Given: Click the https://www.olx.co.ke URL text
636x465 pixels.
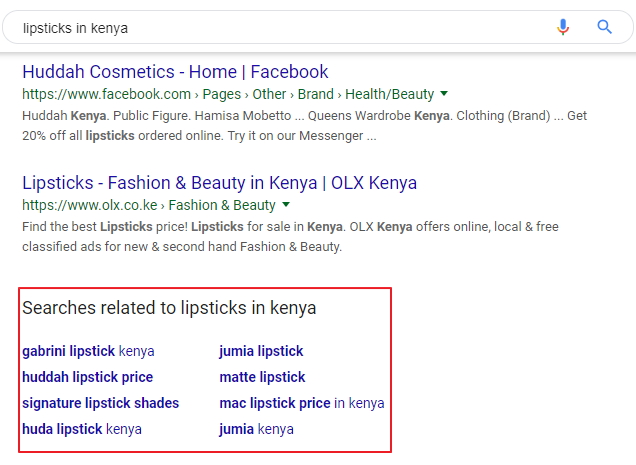Looking at the screenshot, I should click(x=90, y=205).
